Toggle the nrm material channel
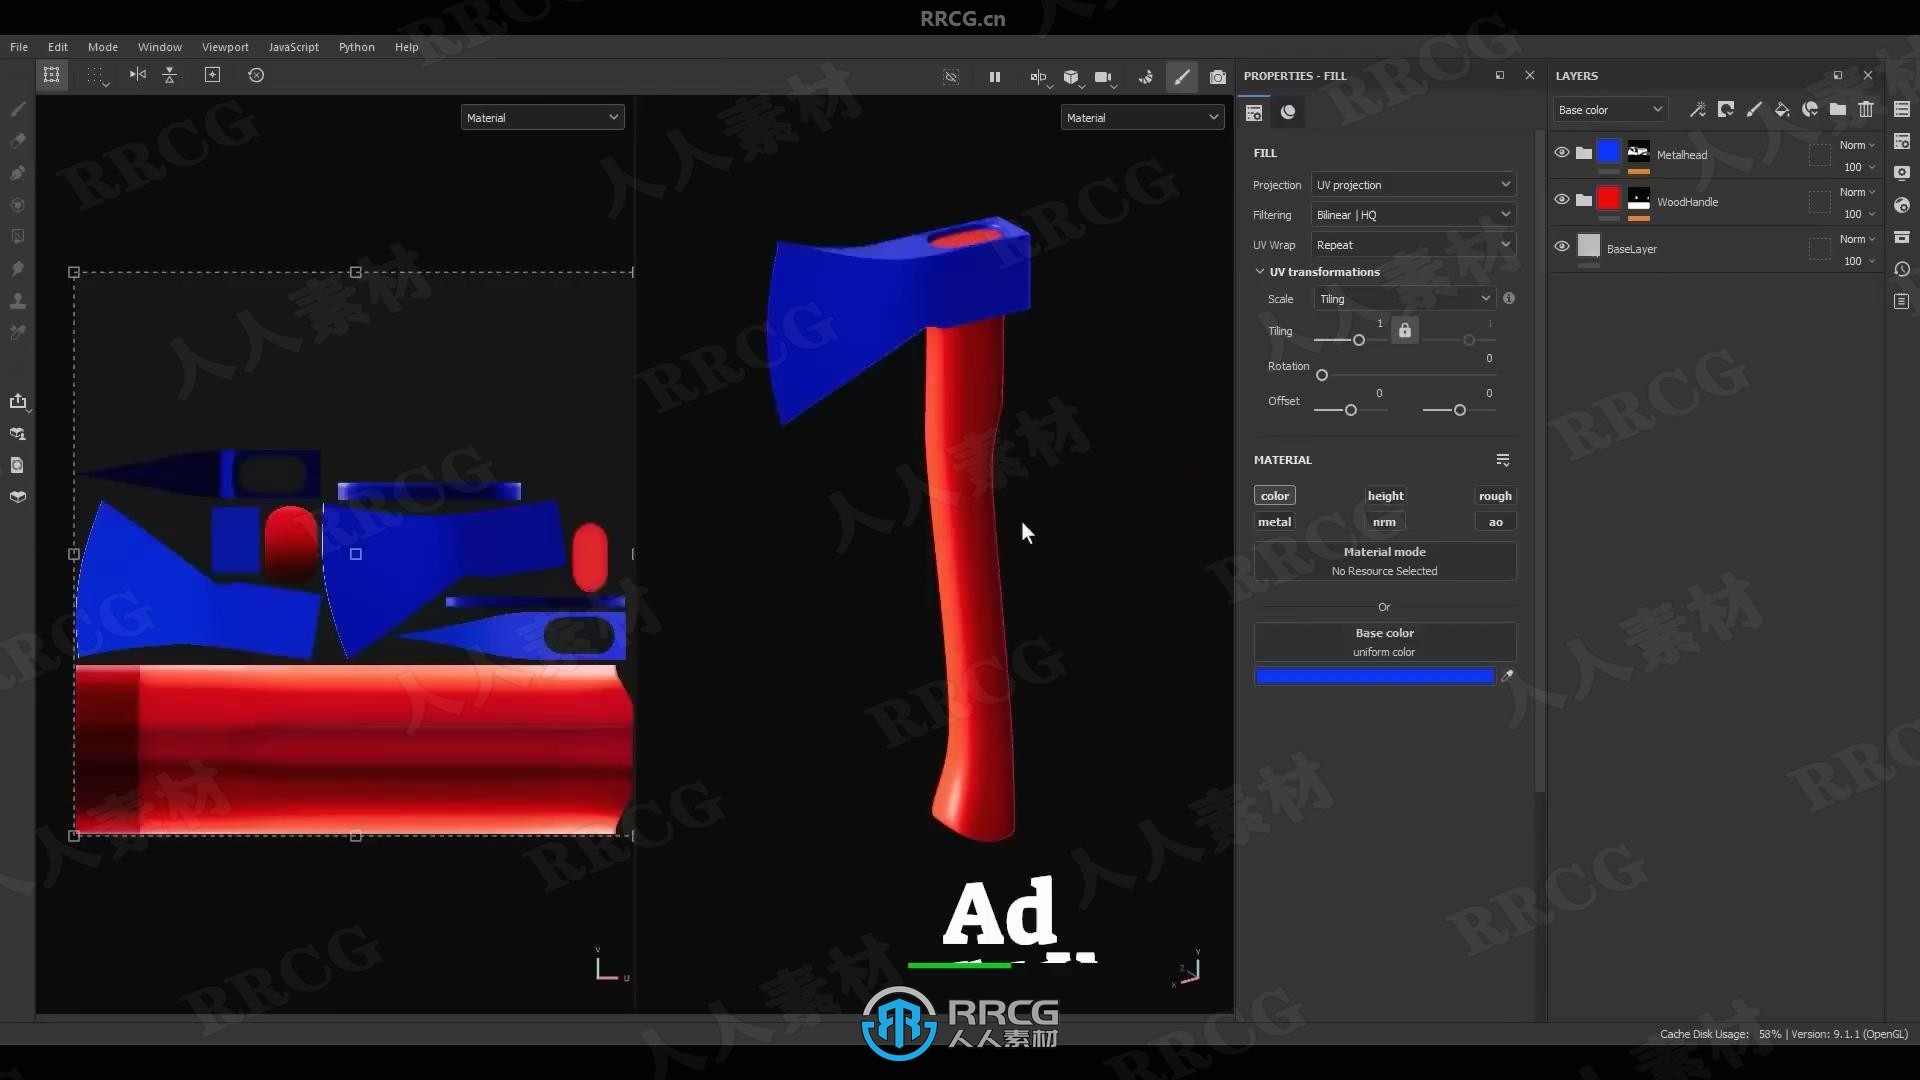1920x1080 pixels. (1384, 522)
